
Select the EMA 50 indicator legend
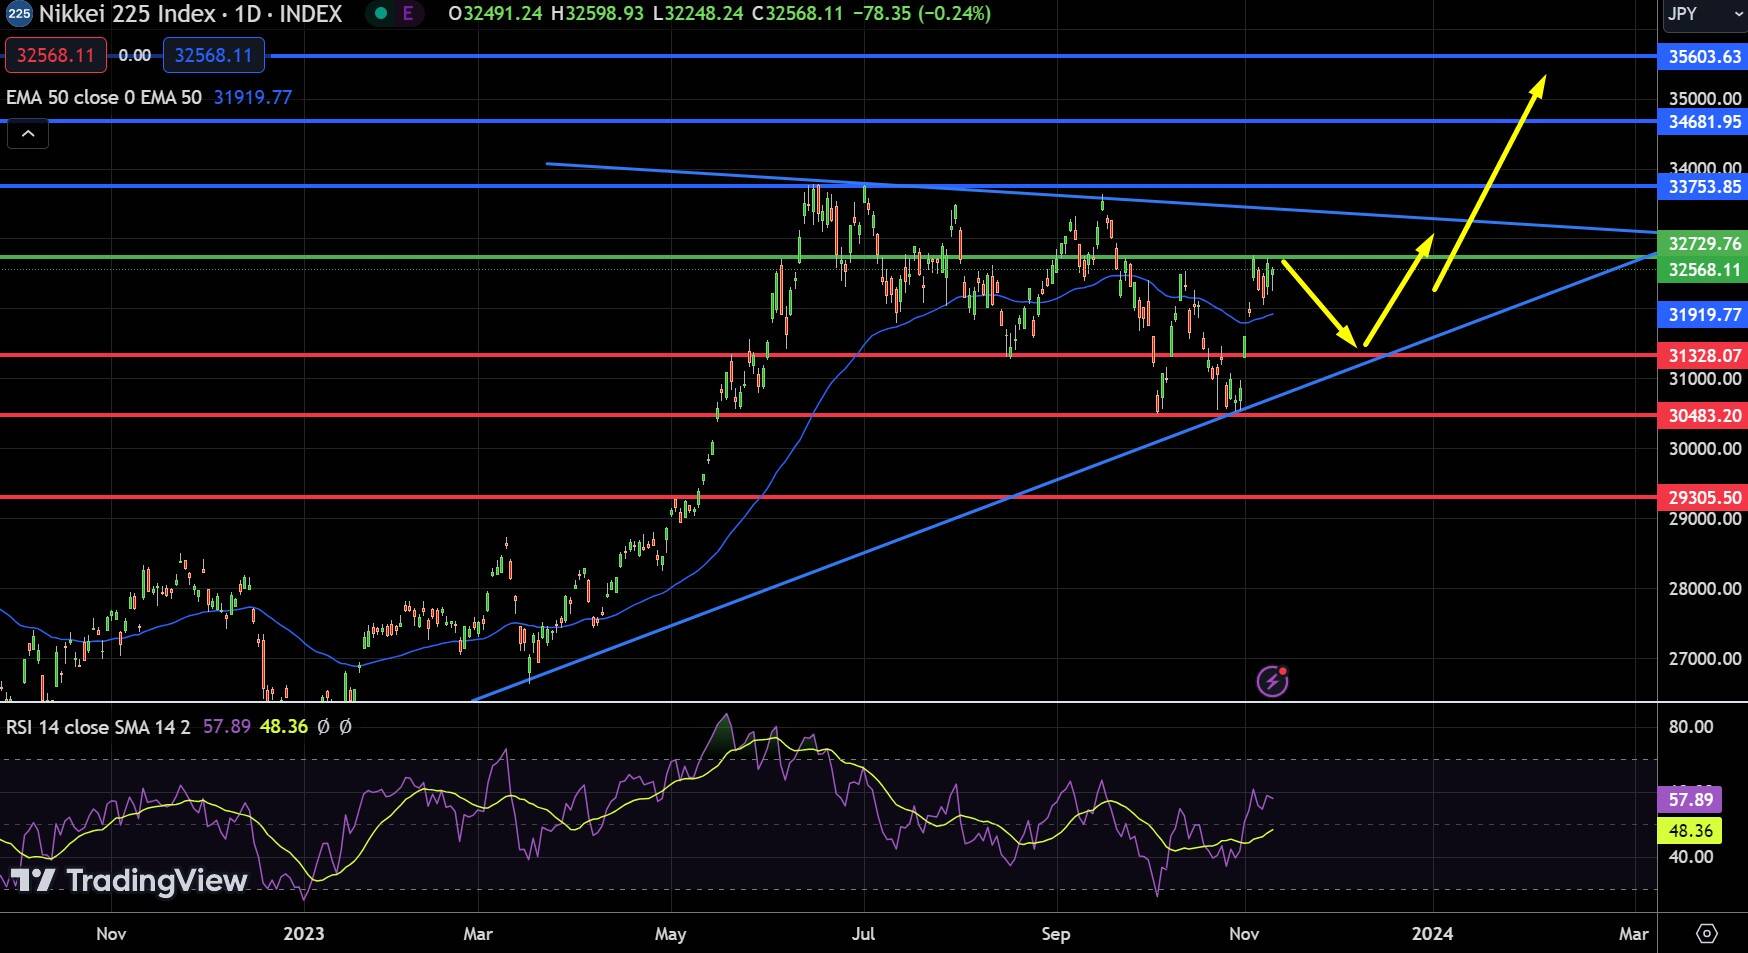click(104, 97)
